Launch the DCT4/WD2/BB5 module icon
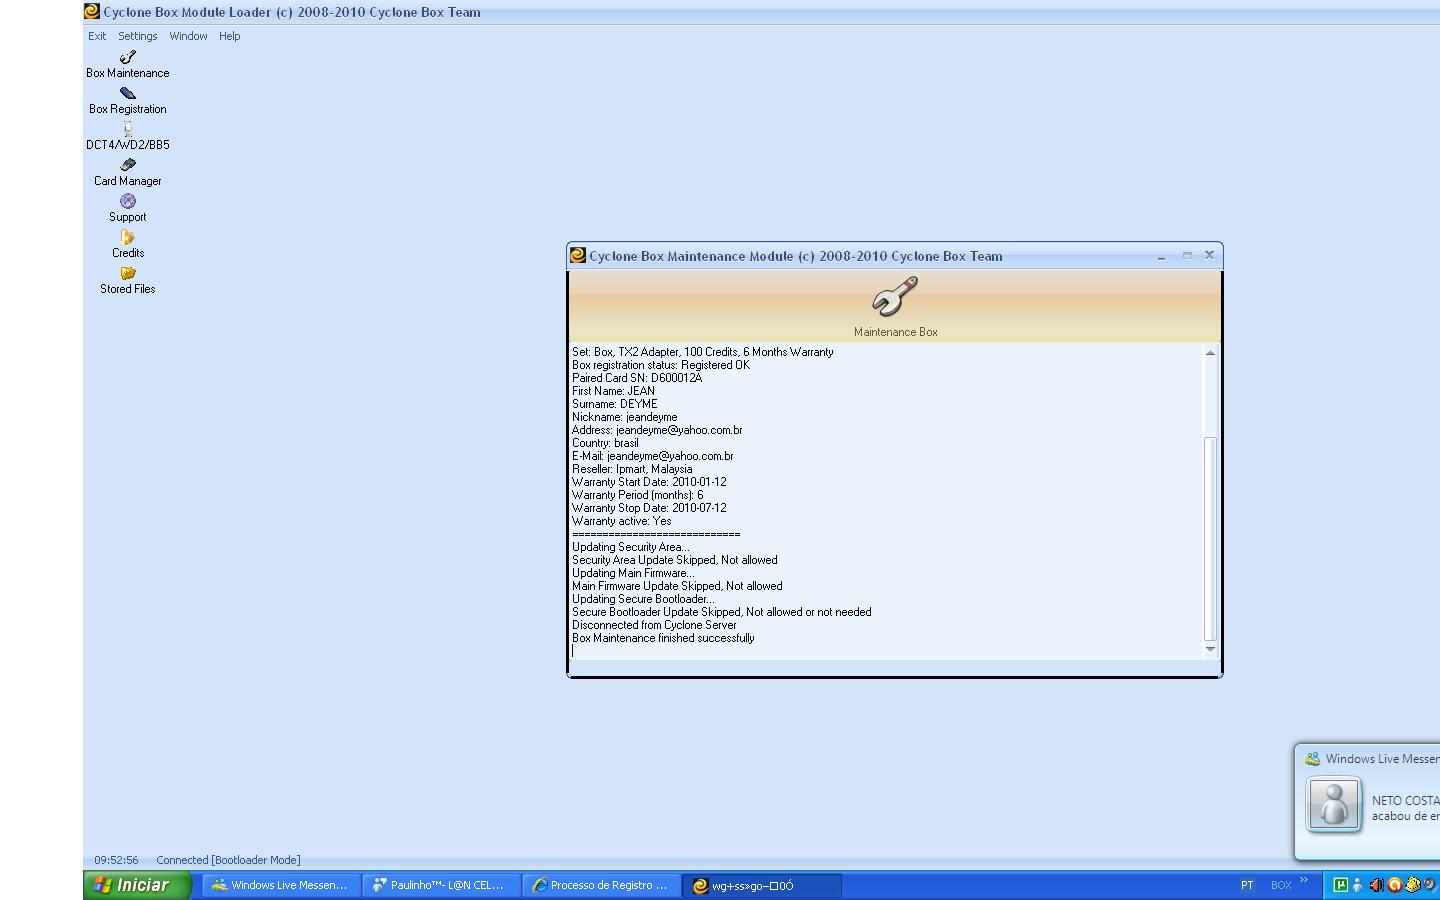Screen dimensions: 1440x900 (128, 129)
